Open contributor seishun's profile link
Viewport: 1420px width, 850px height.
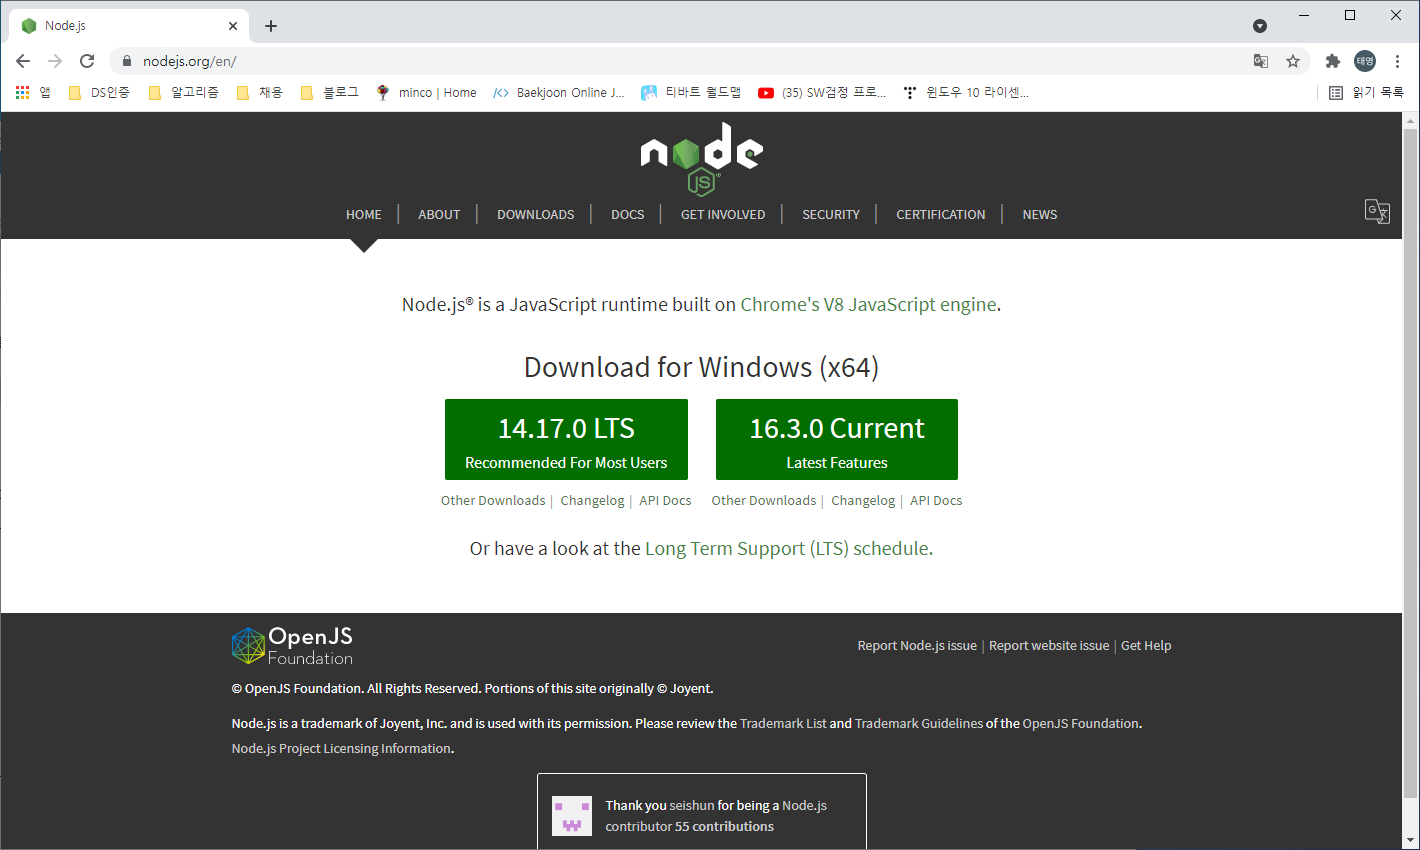pyautogui.click(x=692, y=805)
